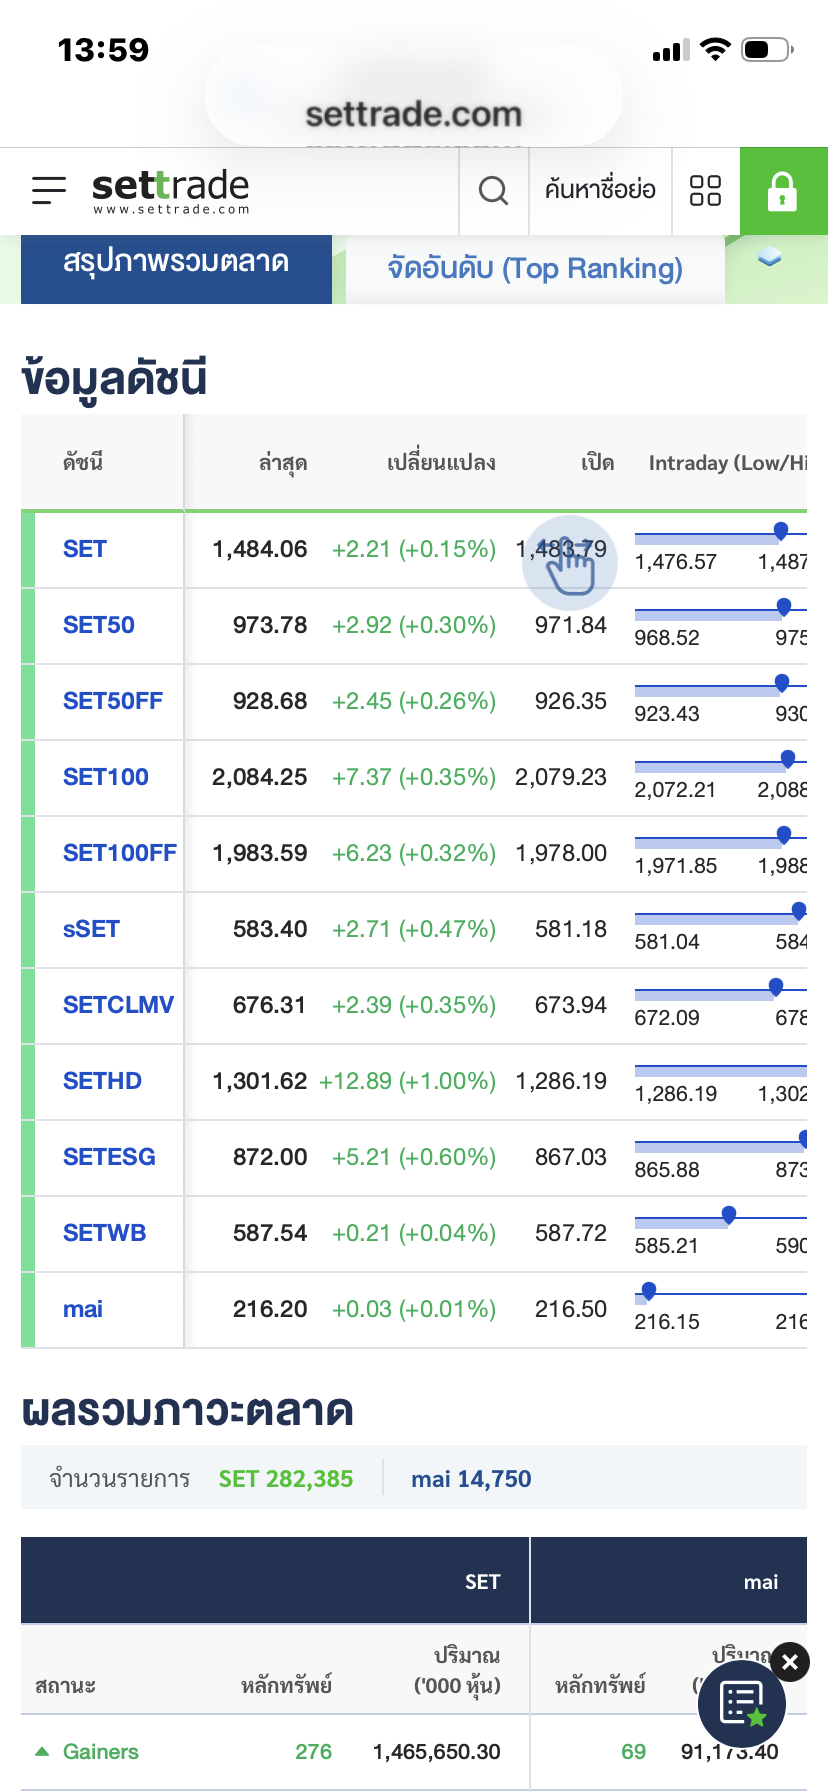
Task: Click the SET100 intraday range marker
Action: [x=788, y=759]
